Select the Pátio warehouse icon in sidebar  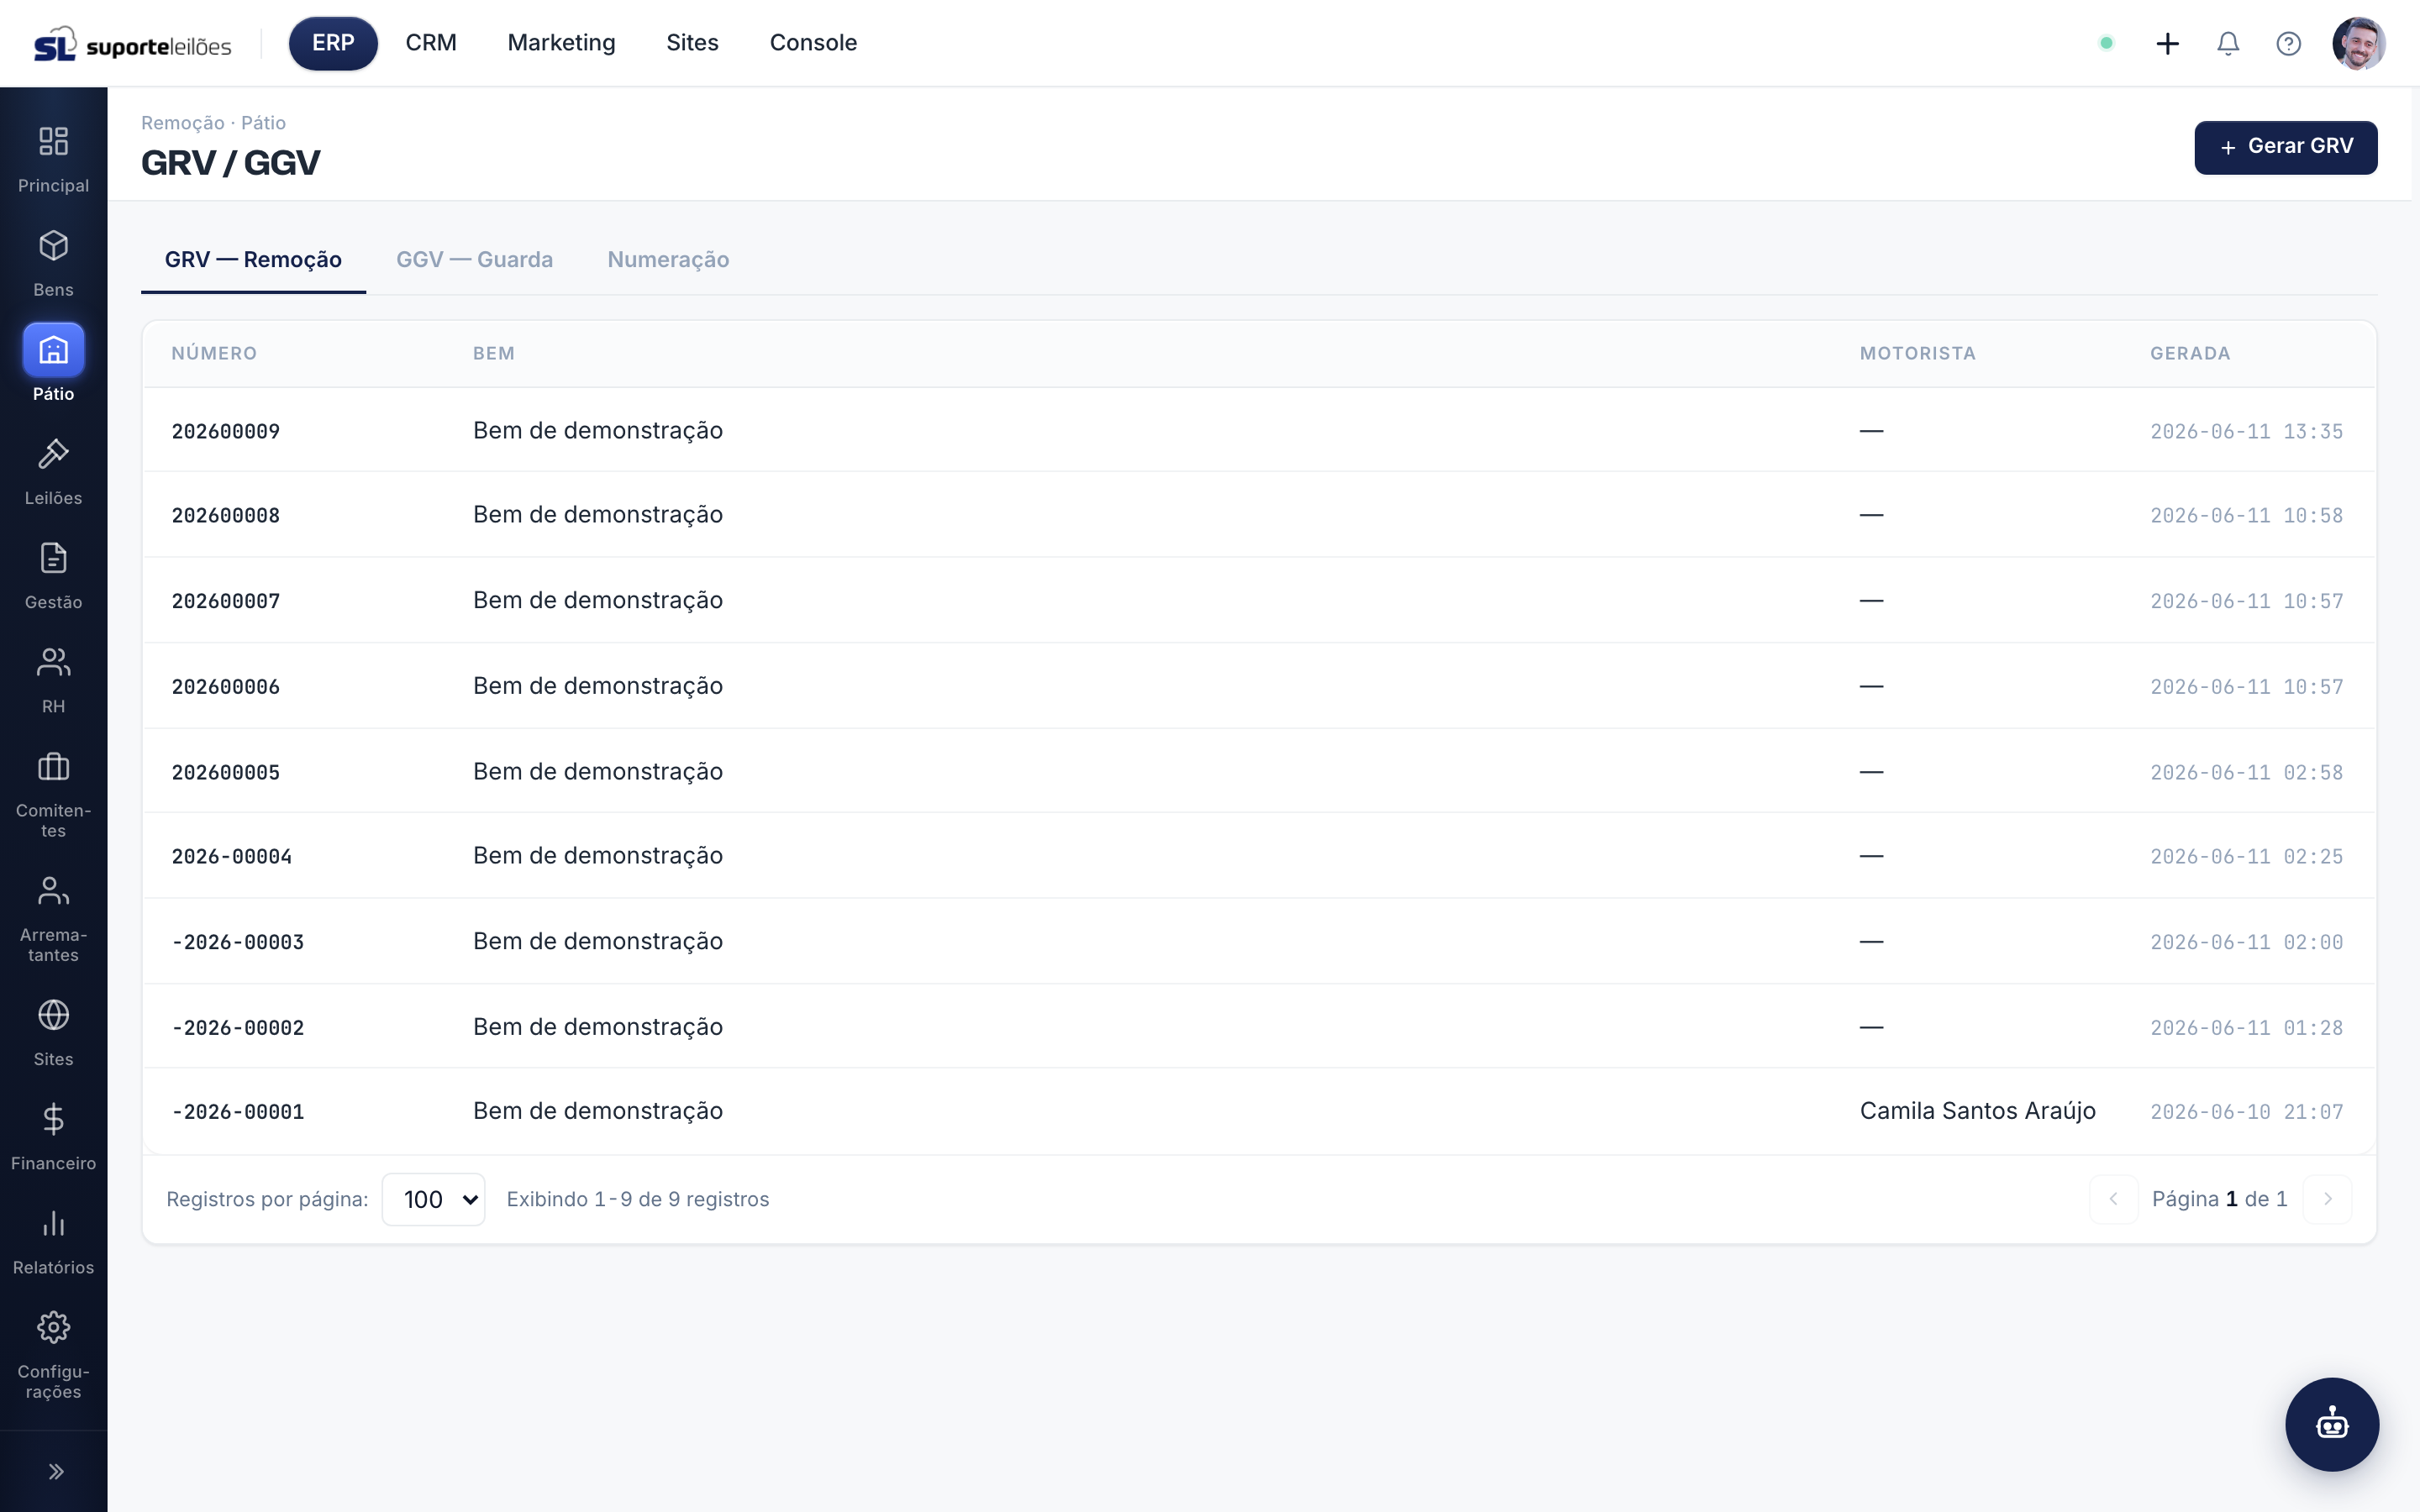tap(53, 349)
